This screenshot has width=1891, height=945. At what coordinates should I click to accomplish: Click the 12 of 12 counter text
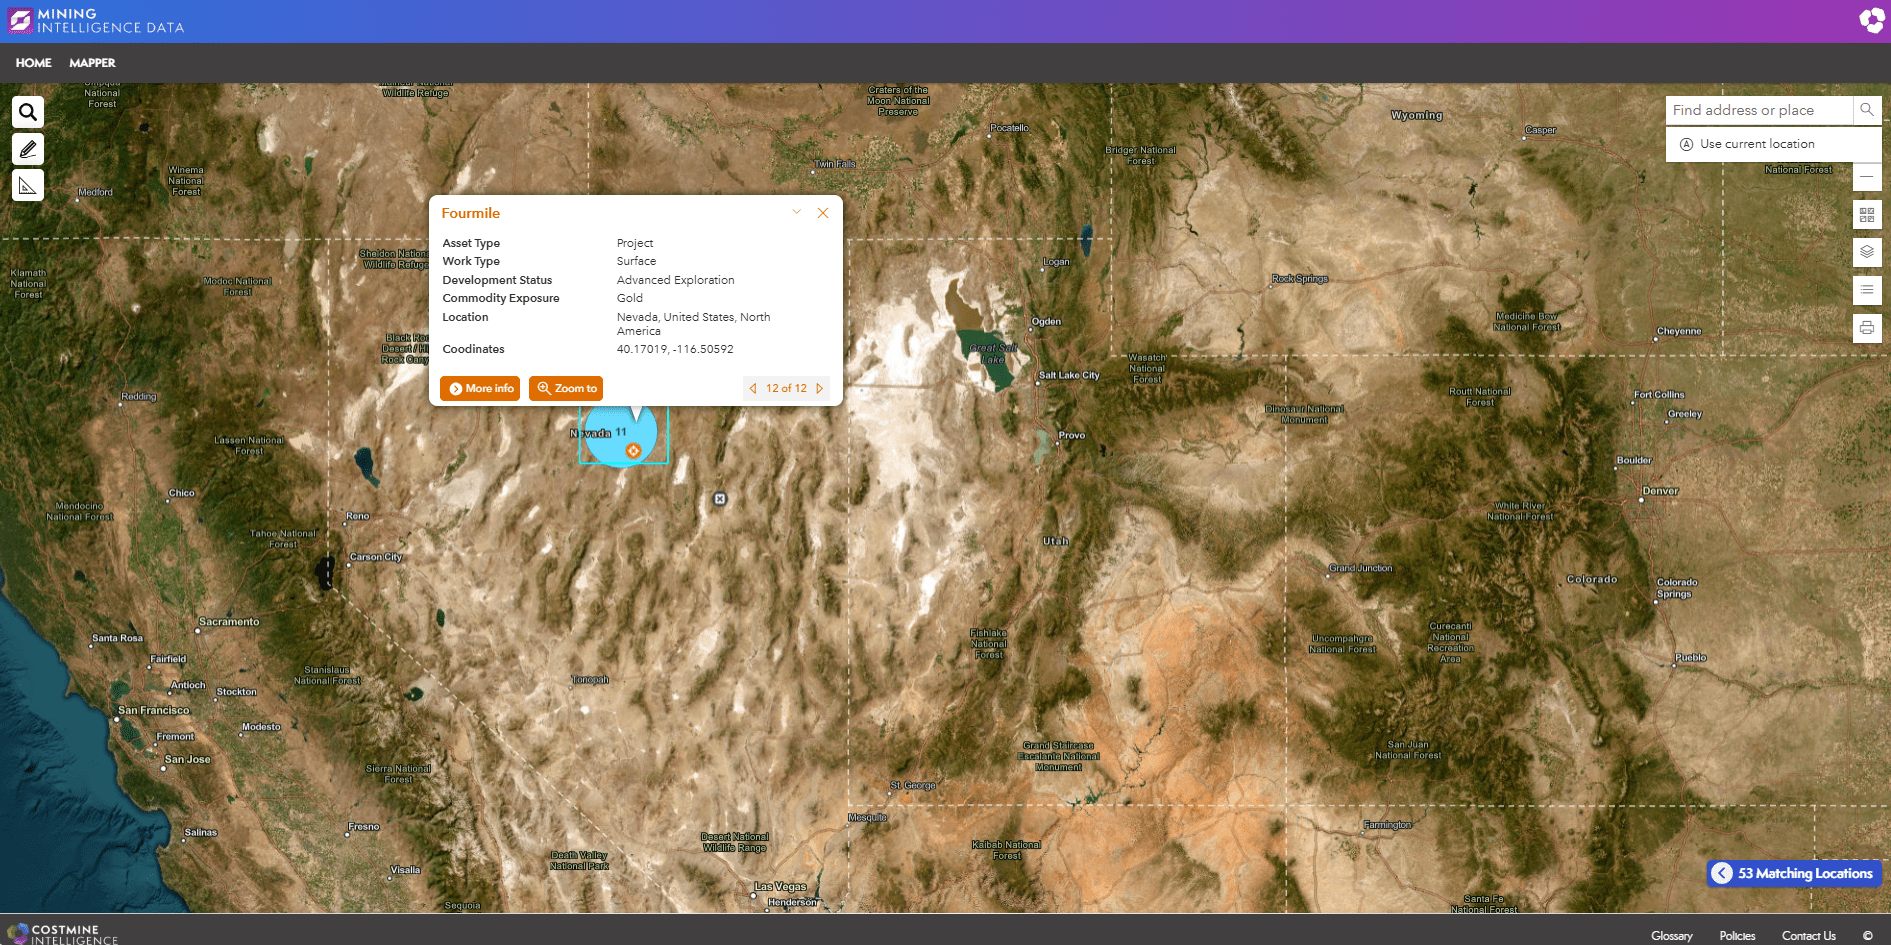click(786, 389)
